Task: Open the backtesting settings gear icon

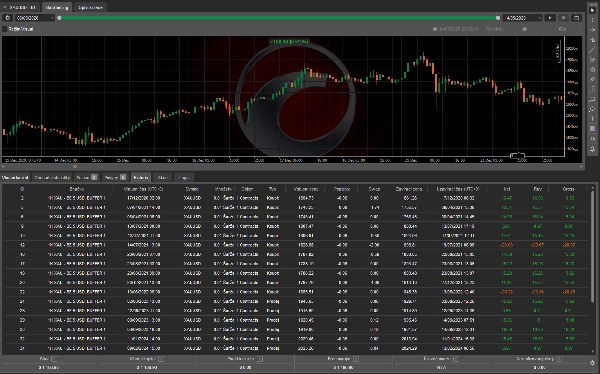Action: pos(7,18)
